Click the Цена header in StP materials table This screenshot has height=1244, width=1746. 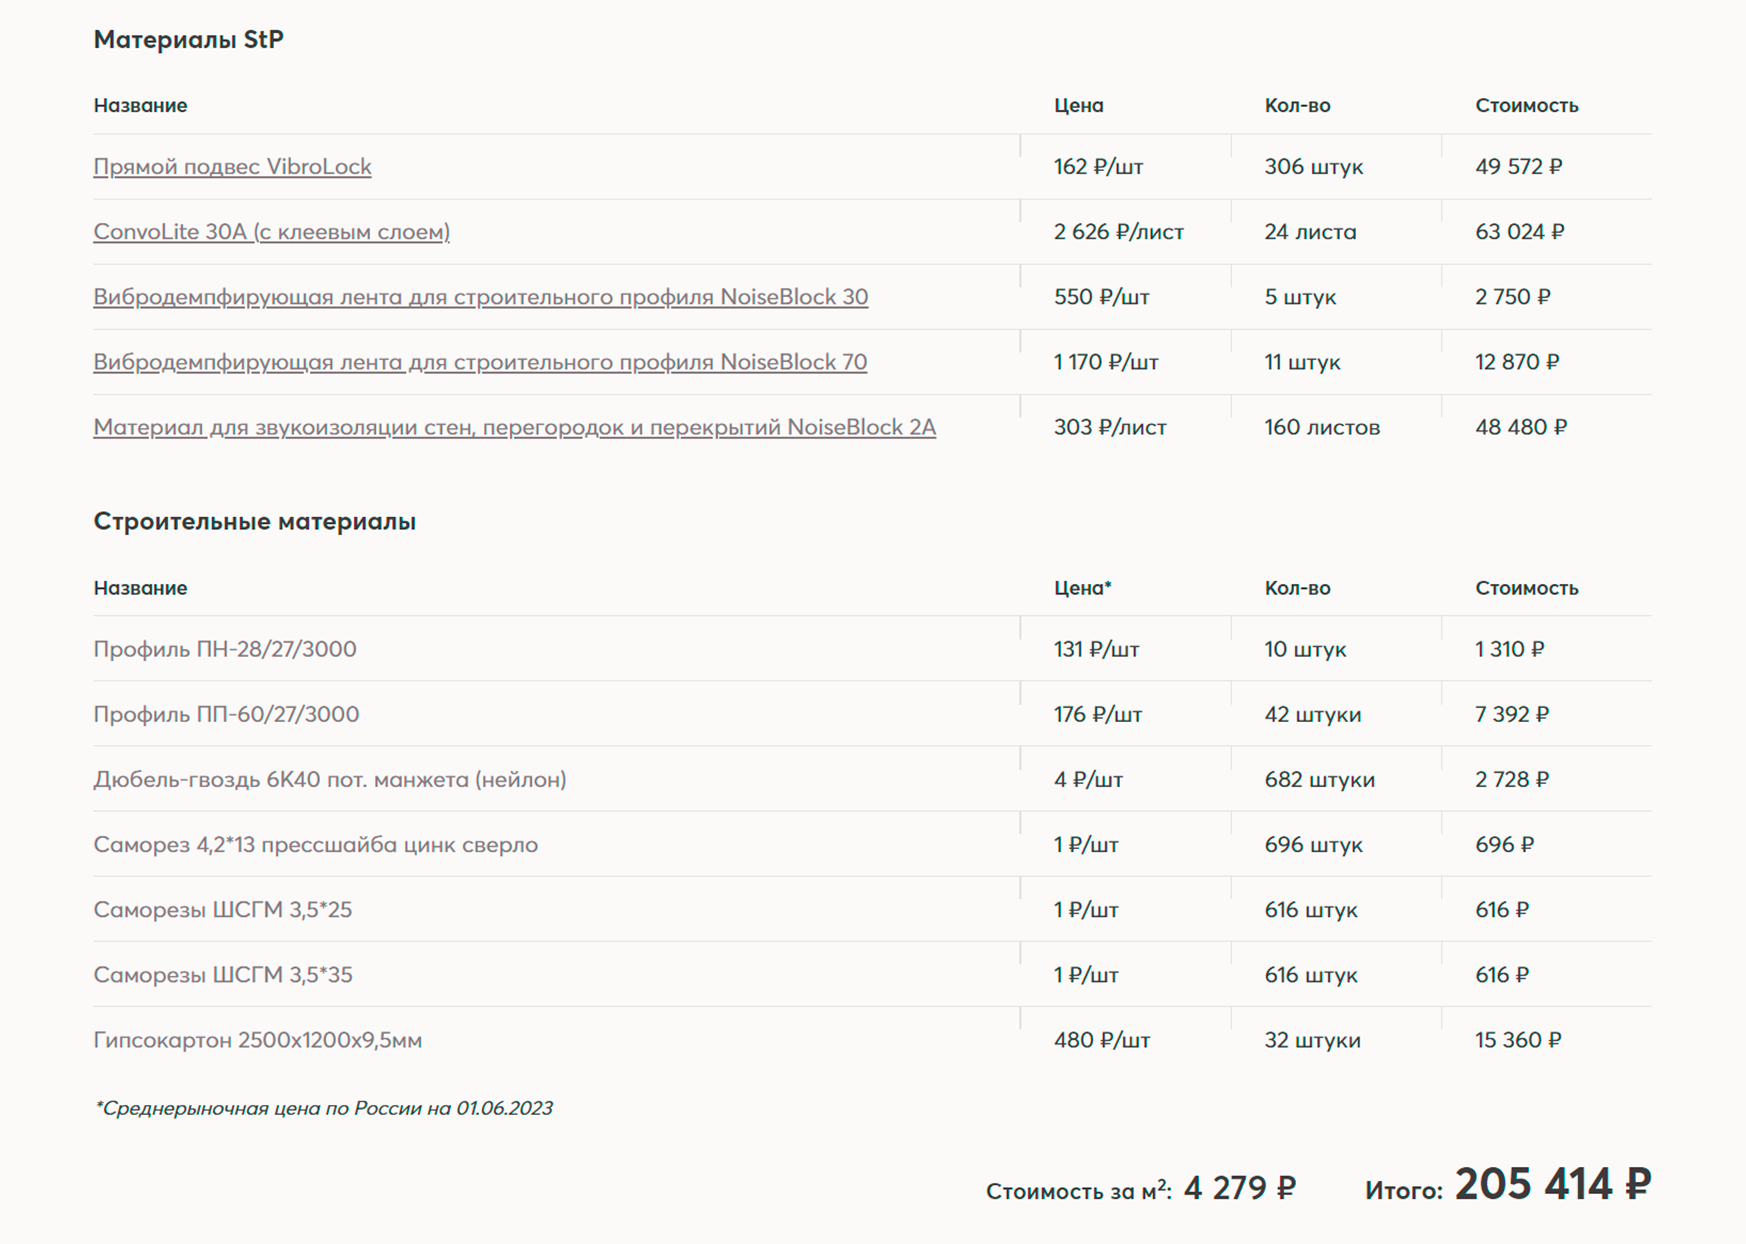click(x=1078, y=105)
